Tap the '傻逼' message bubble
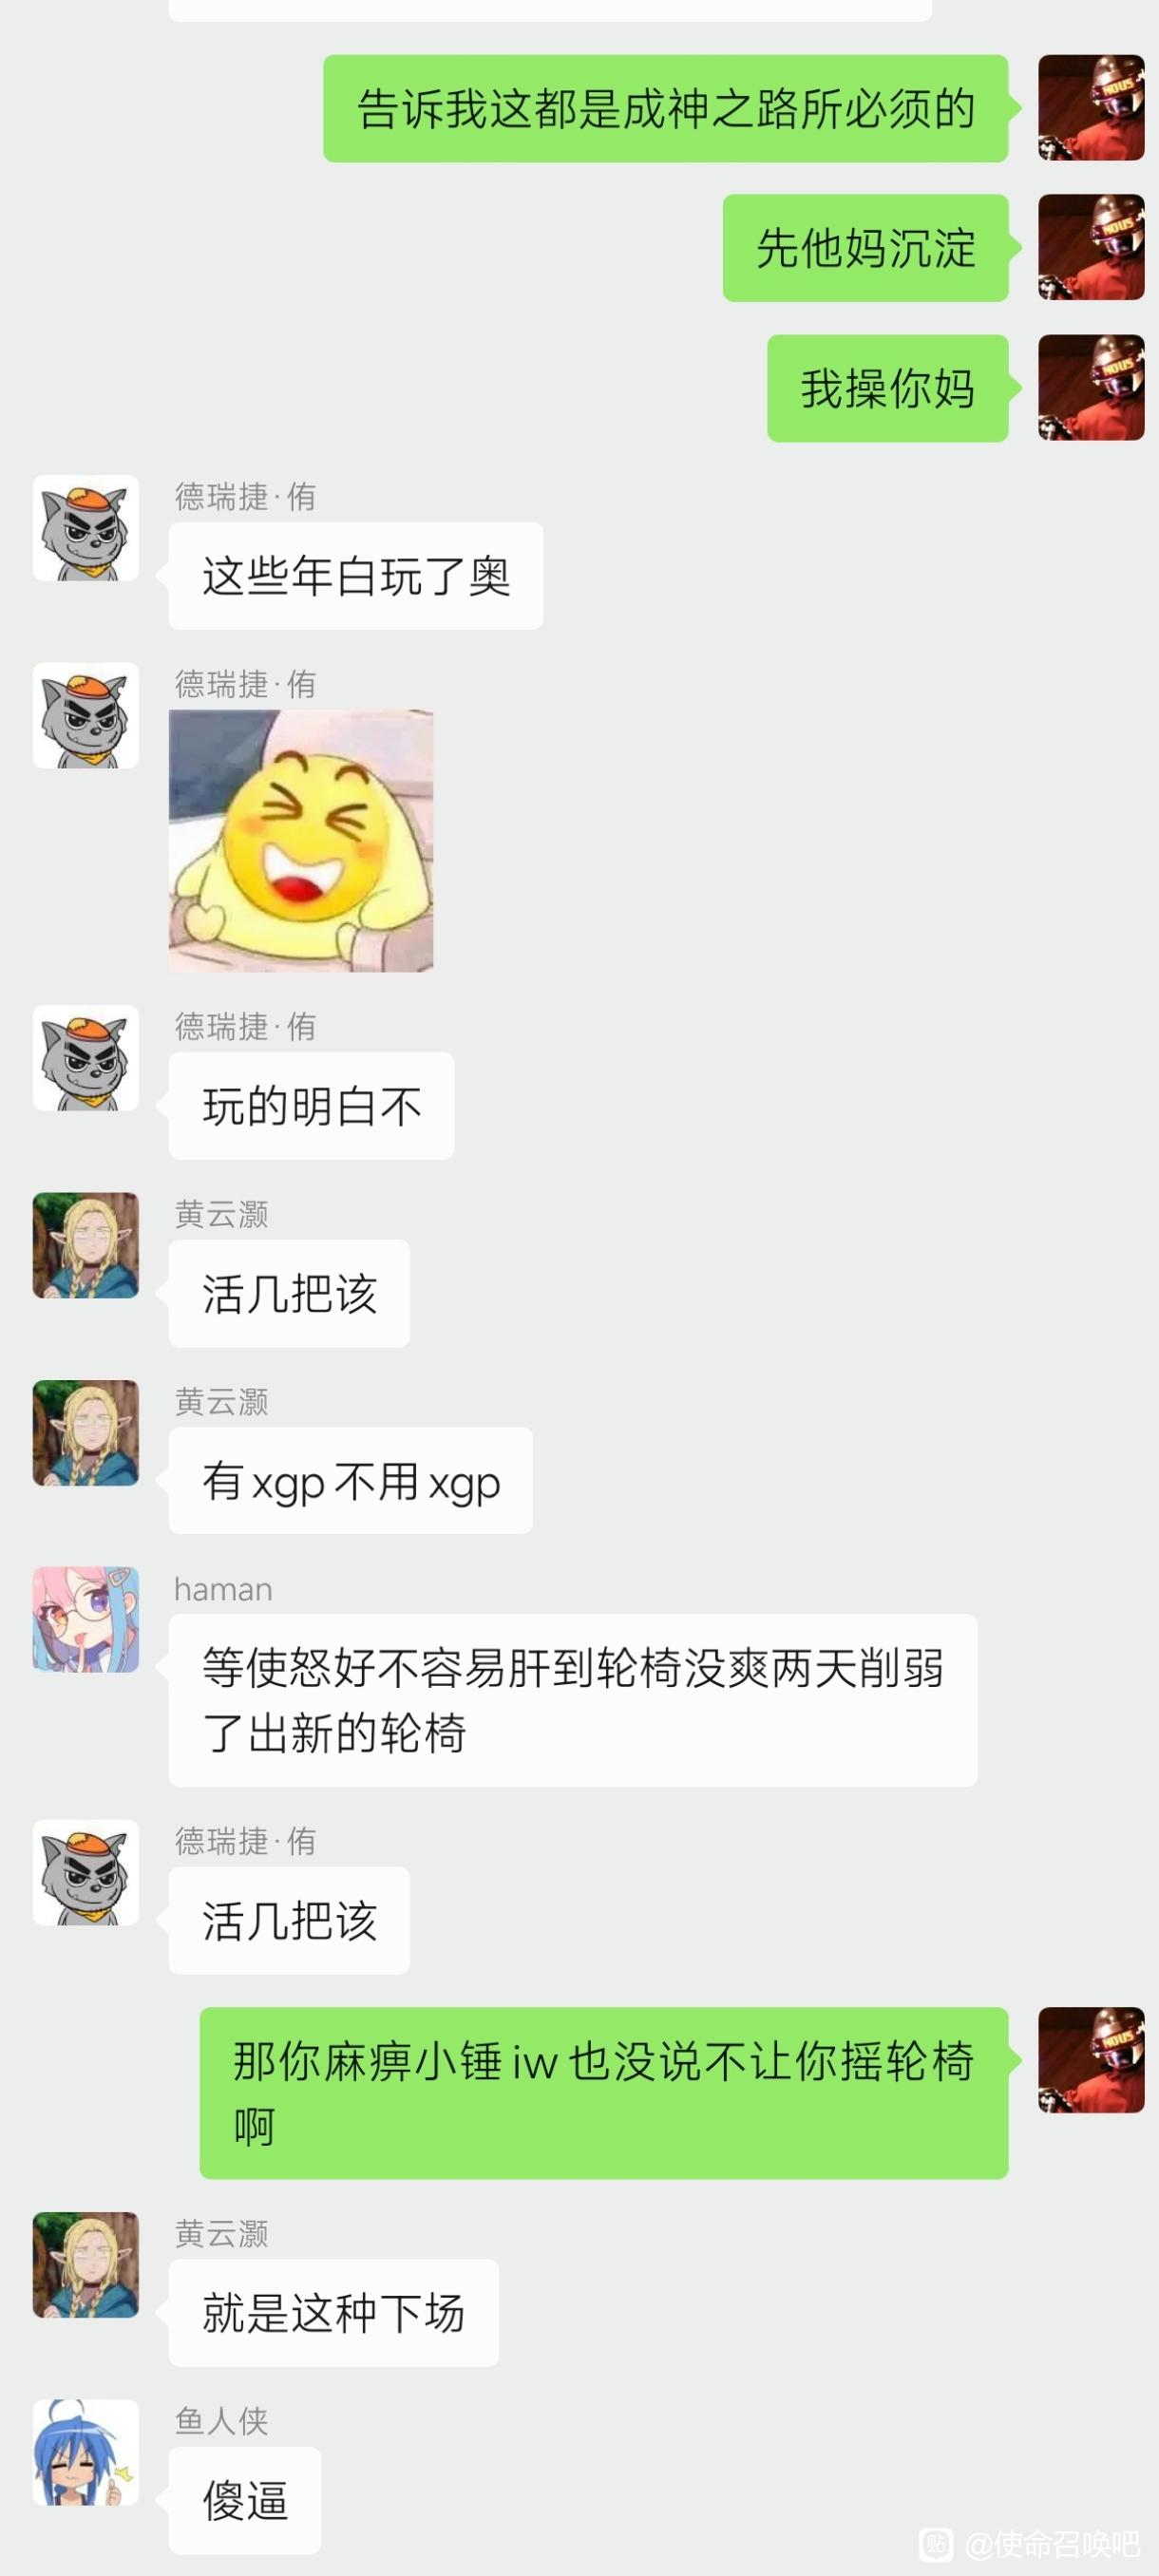This screenshot has height=2576, width=1159. (x=245, y=2500)
